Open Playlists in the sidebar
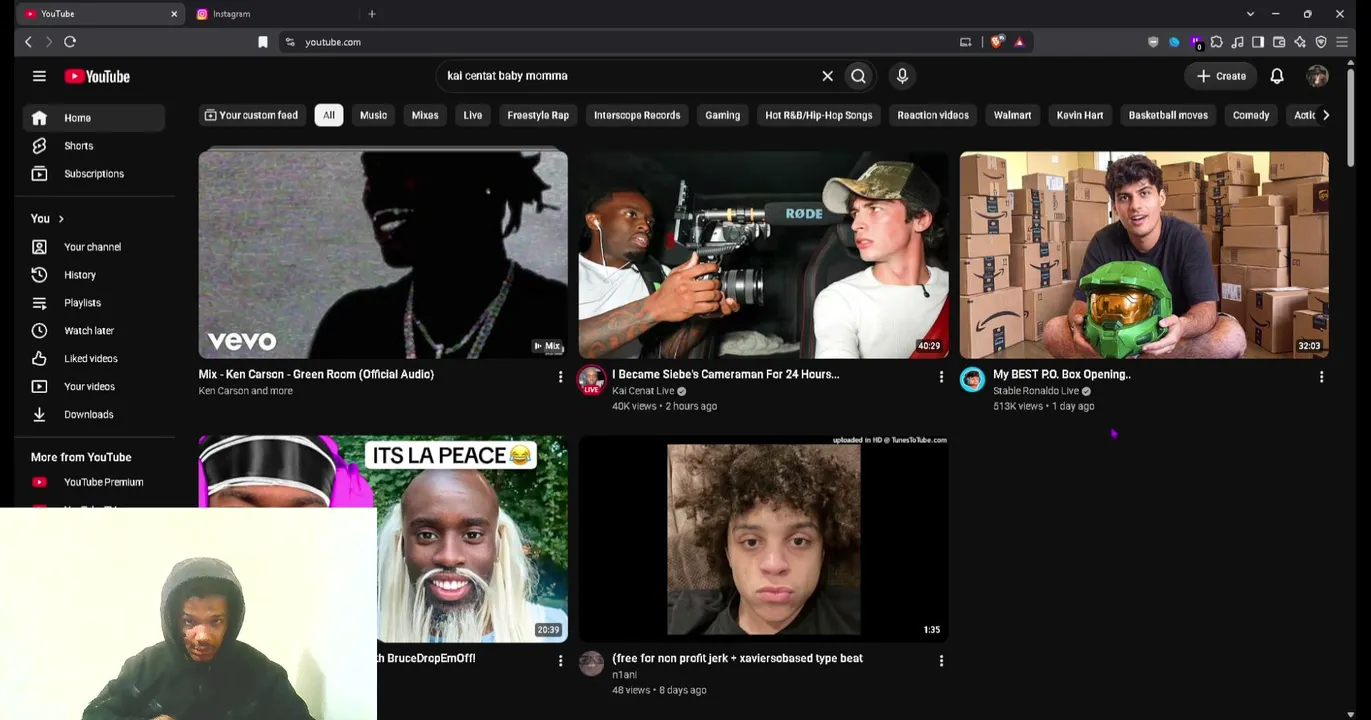 click(x=94, y=303)
